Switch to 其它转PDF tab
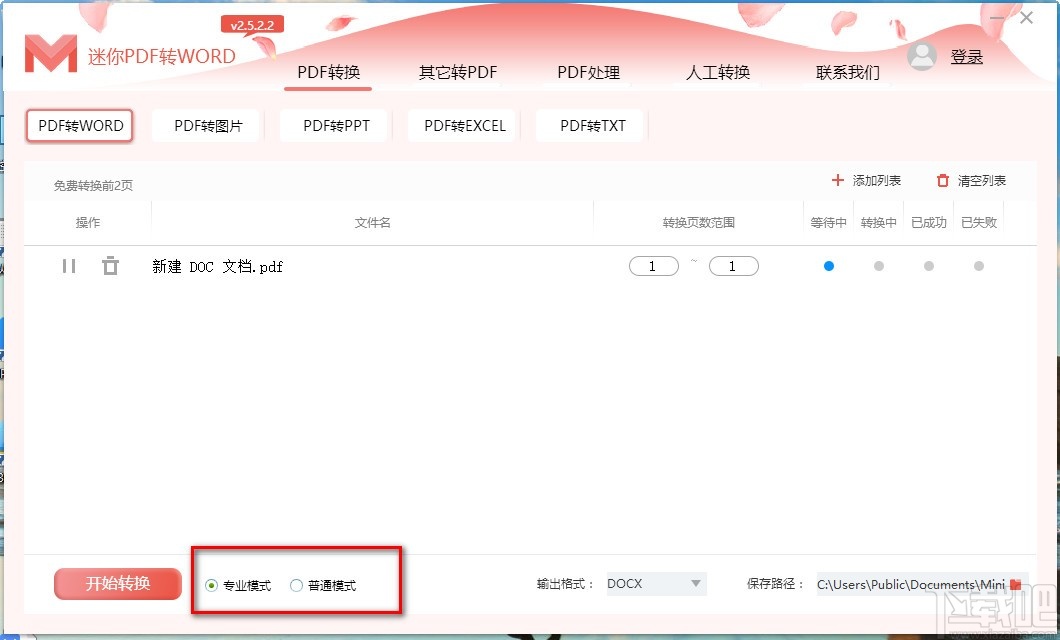The width and height of the screenshot is (1060, 640). pos(458,72)
